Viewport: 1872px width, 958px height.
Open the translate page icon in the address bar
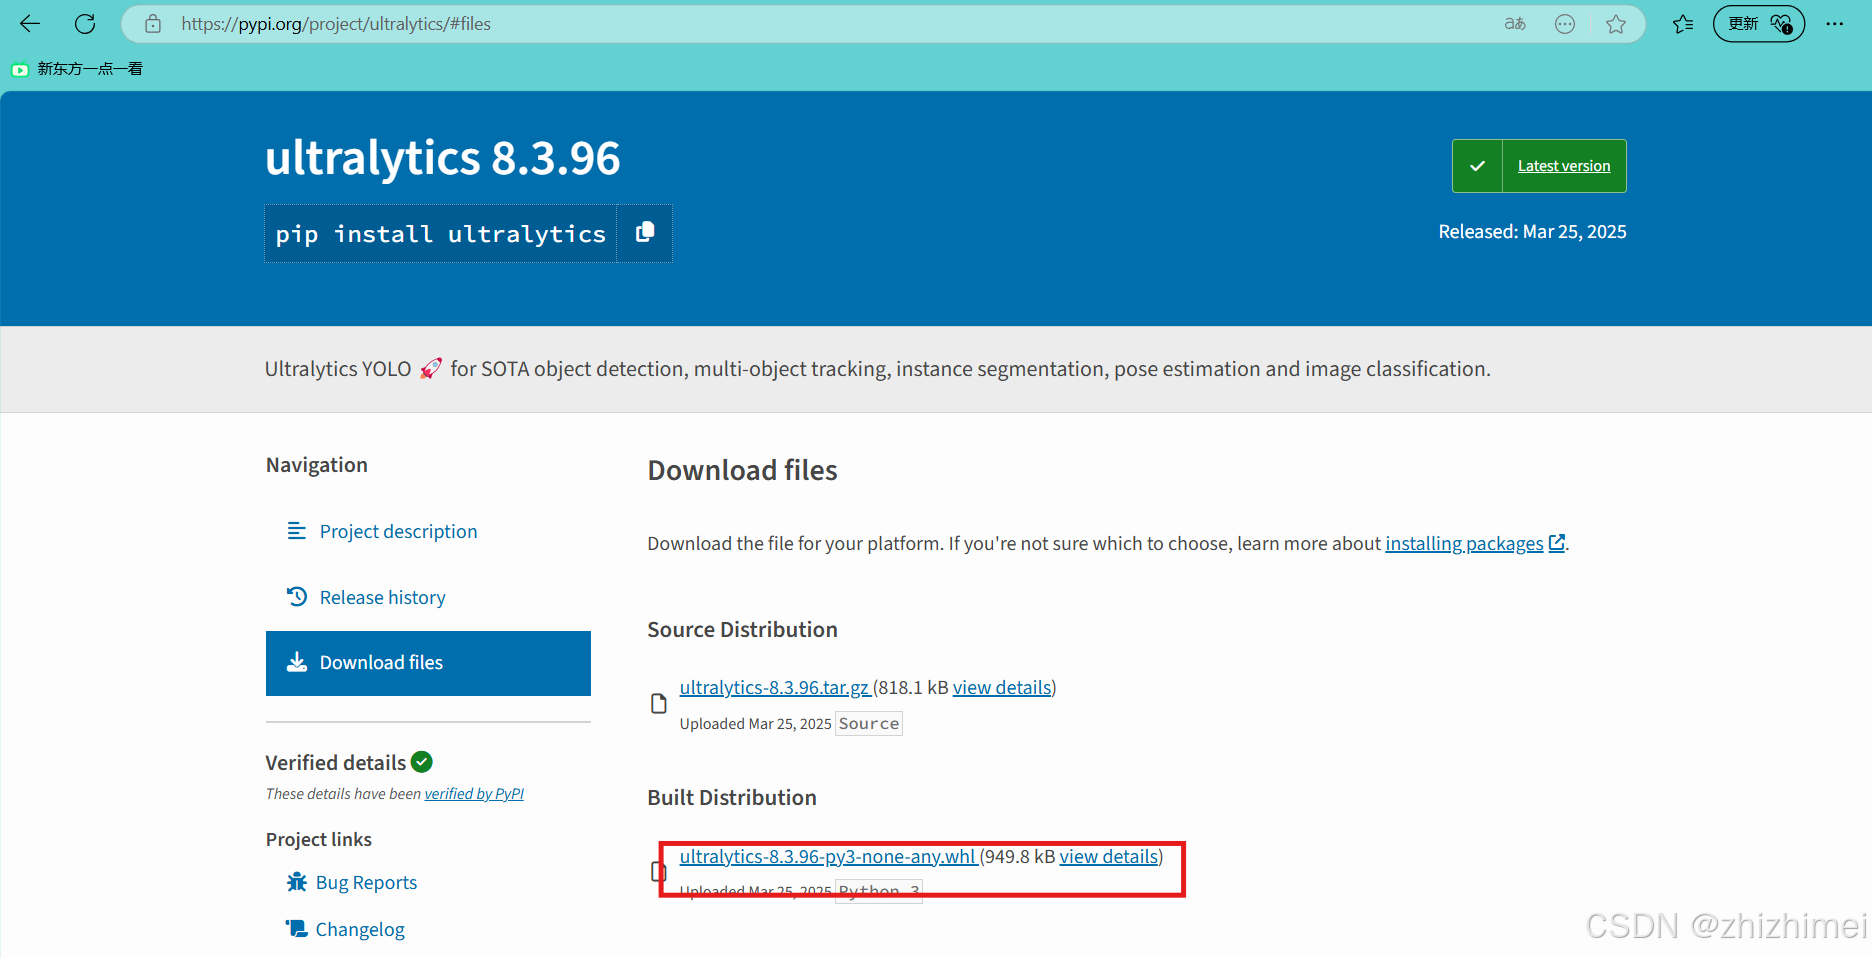[1515, 24]
